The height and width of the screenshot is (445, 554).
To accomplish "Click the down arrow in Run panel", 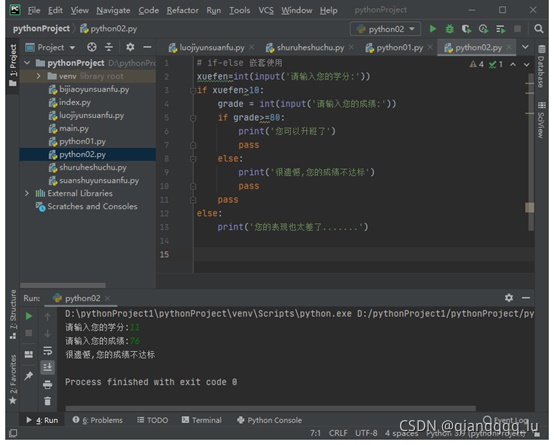I will [47, 333].
